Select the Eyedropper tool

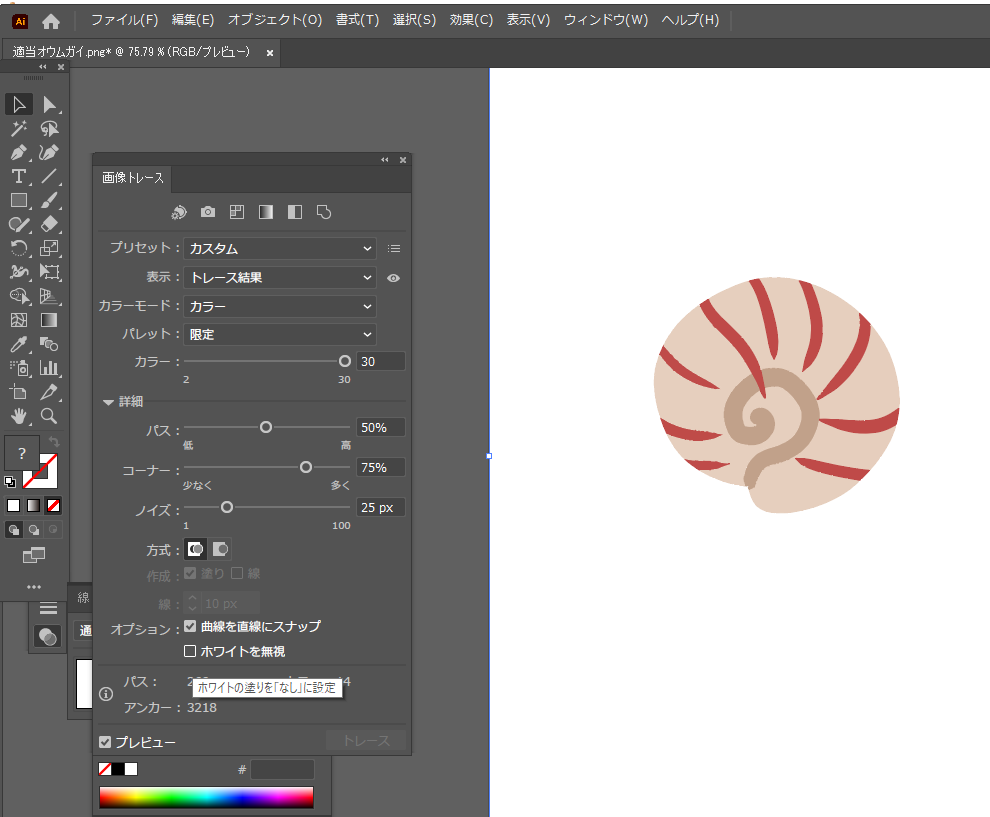click(x=18, y=344)
